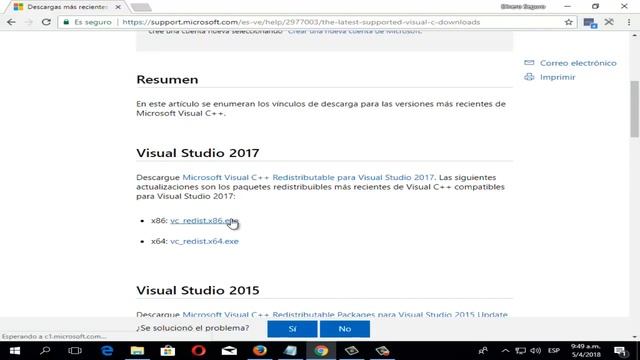The width and height of the screenshot is (640, 360).
Task: Click the Correo electrónico link
Action: coord(578,63)
